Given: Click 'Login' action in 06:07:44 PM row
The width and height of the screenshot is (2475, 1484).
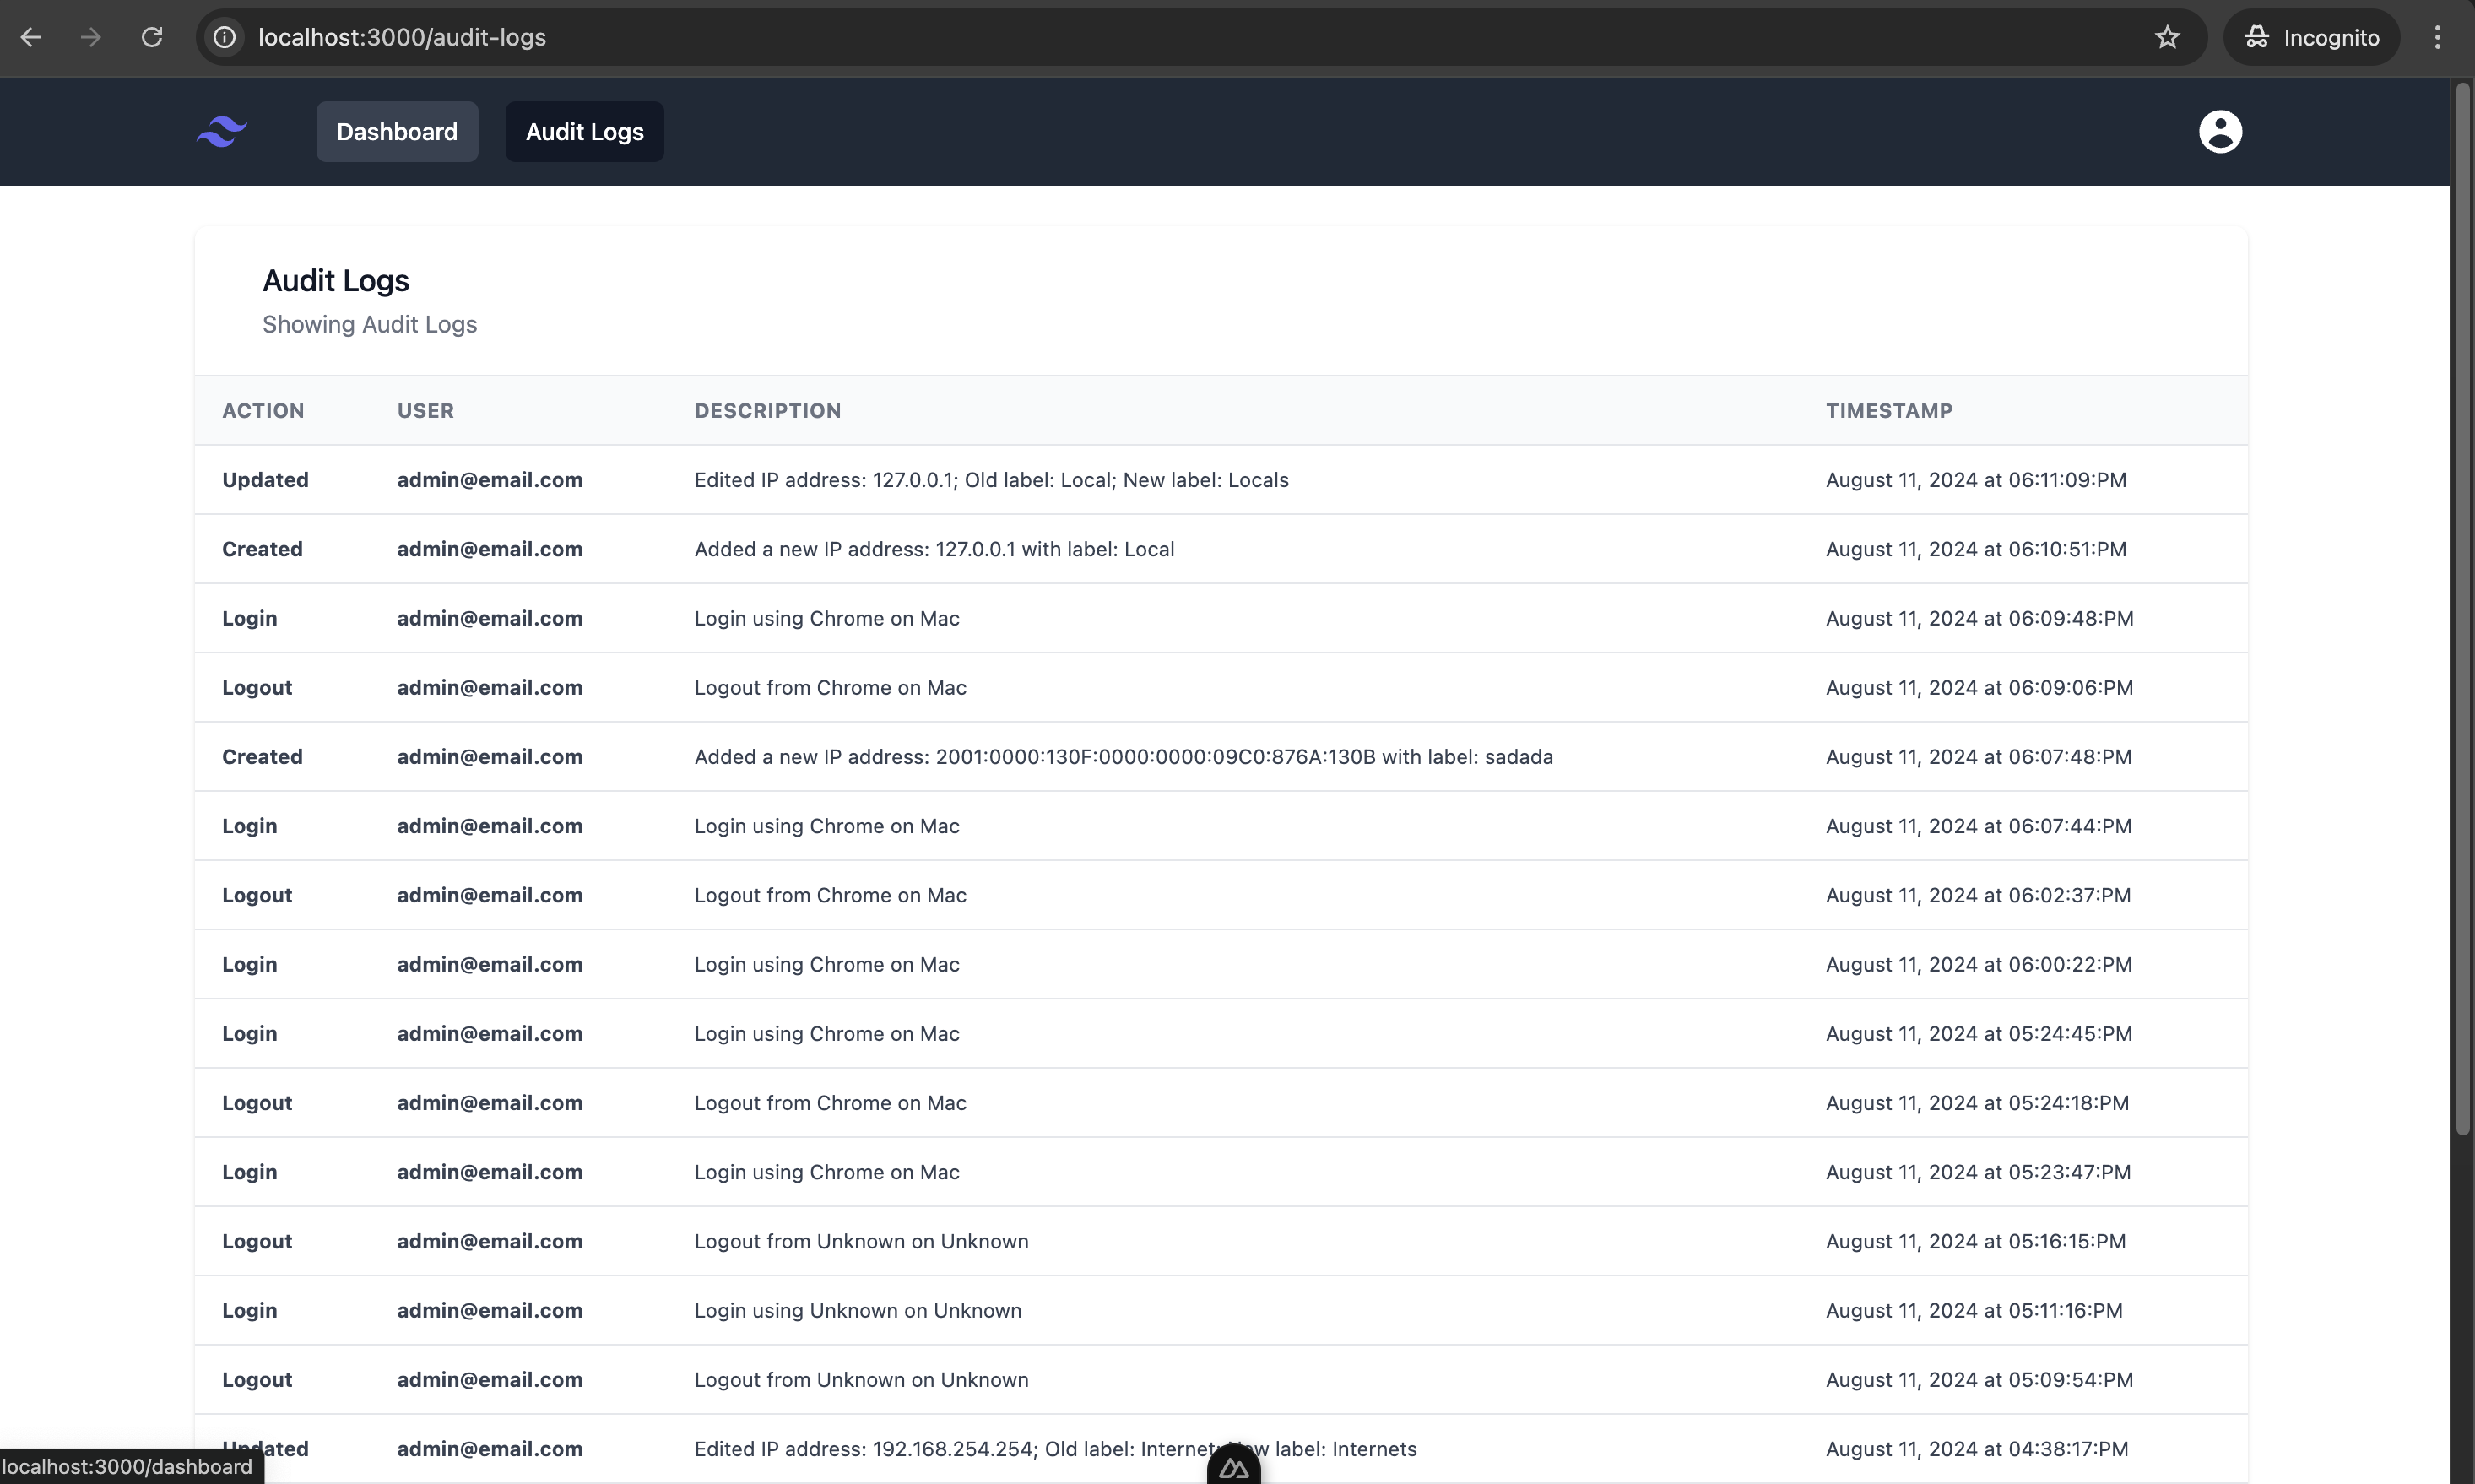Looking at the screenshot, I should pos(250,826).
